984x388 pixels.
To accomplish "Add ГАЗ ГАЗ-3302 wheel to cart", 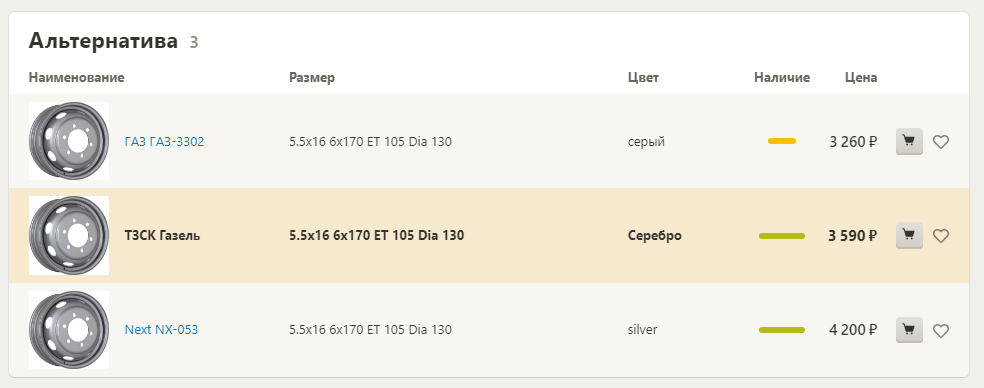I will (909, 142).
